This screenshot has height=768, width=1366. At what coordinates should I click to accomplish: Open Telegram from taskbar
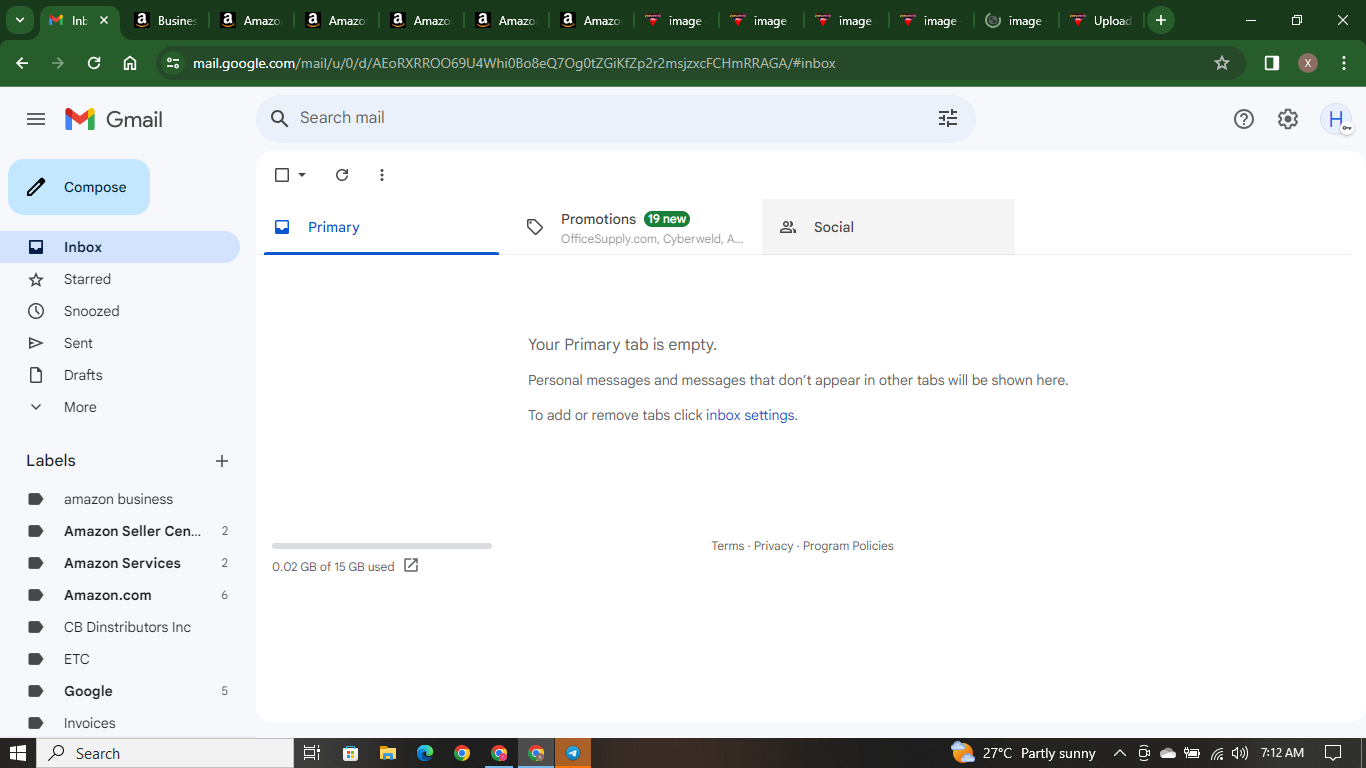[x=574, y=753]
